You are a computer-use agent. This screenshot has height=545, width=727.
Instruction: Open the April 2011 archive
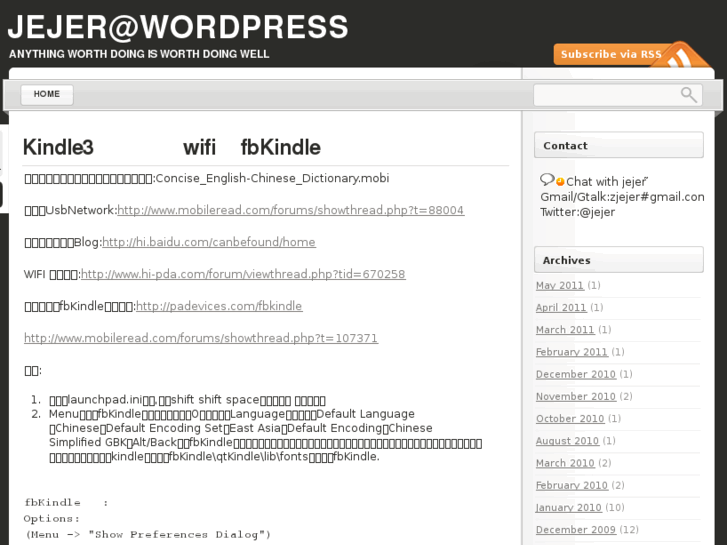[561, 308]
